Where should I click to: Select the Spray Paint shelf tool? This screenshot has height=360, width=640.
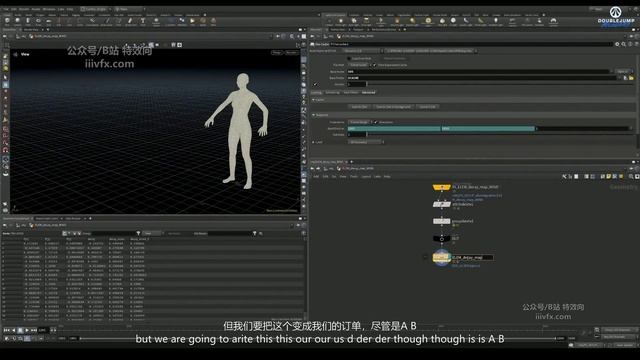click(130, 21)
